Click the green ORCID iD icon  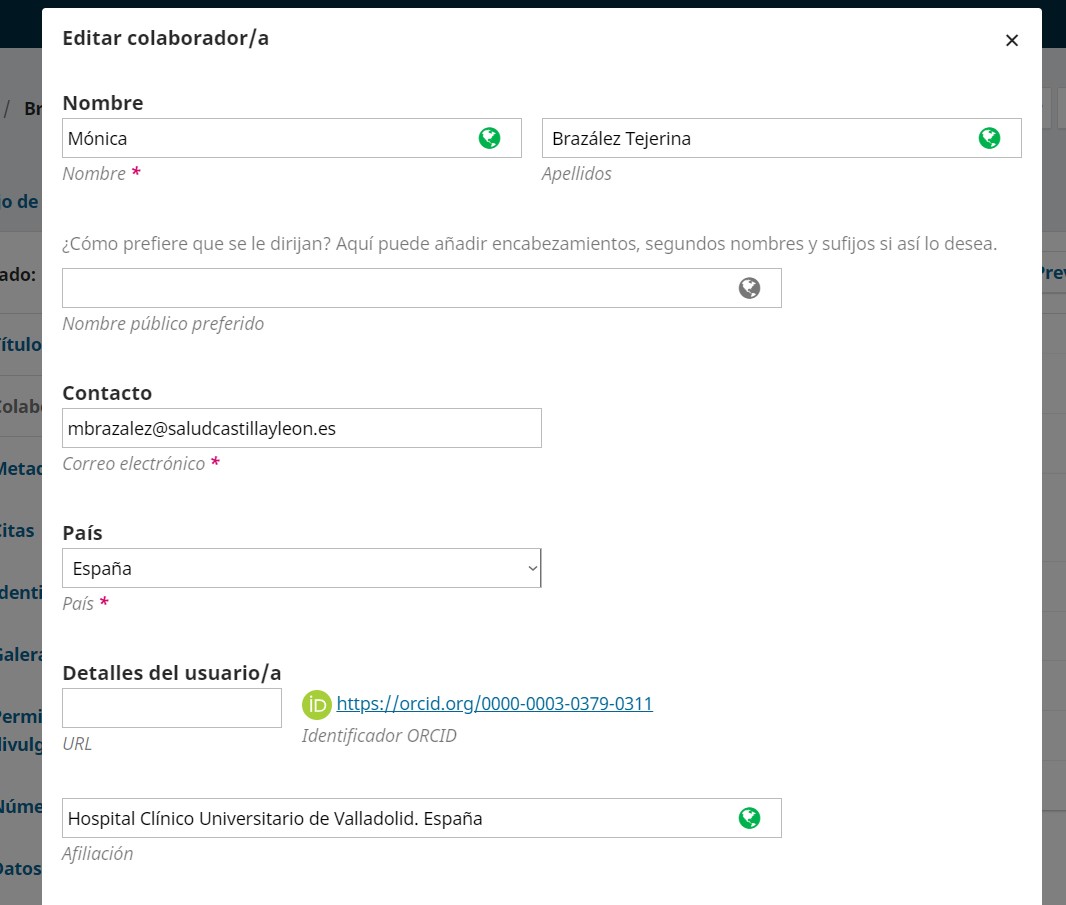coord(316,705)
